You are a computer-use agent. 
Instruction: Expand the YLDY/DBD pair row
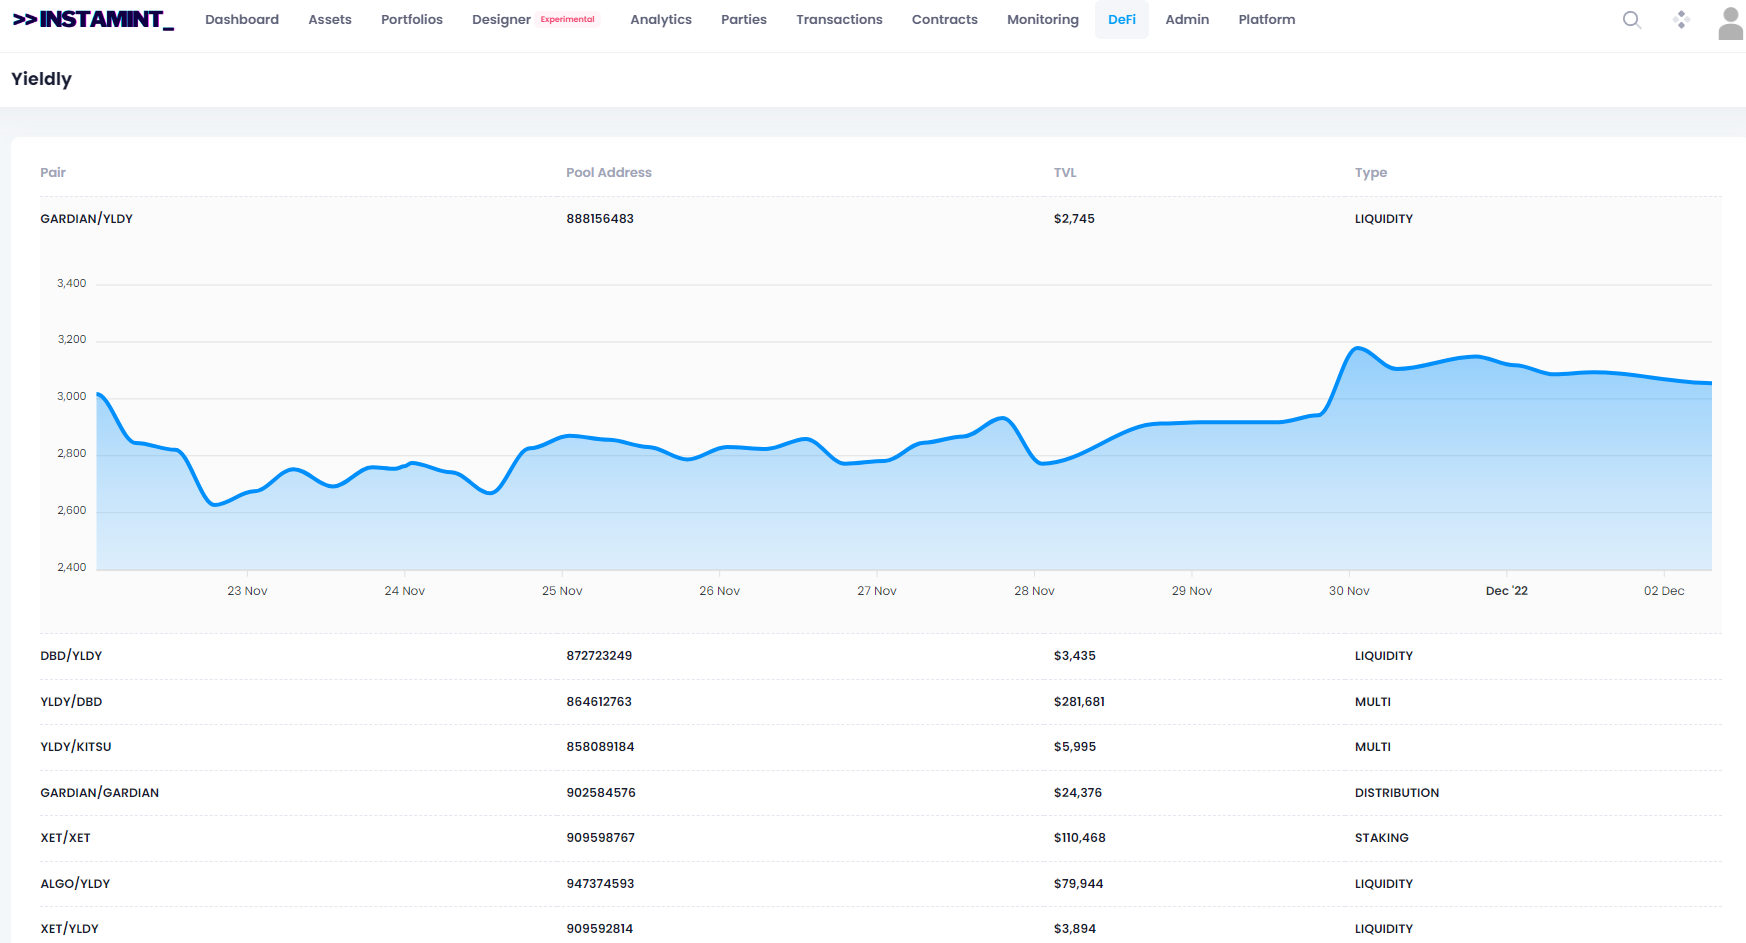tap(880, 702)
